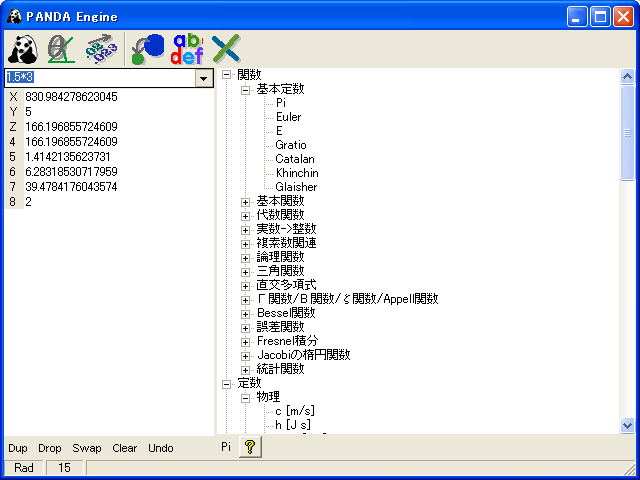Open the expression history dropdown arrow
The image size is (640, 480).
tap(204, 78)
